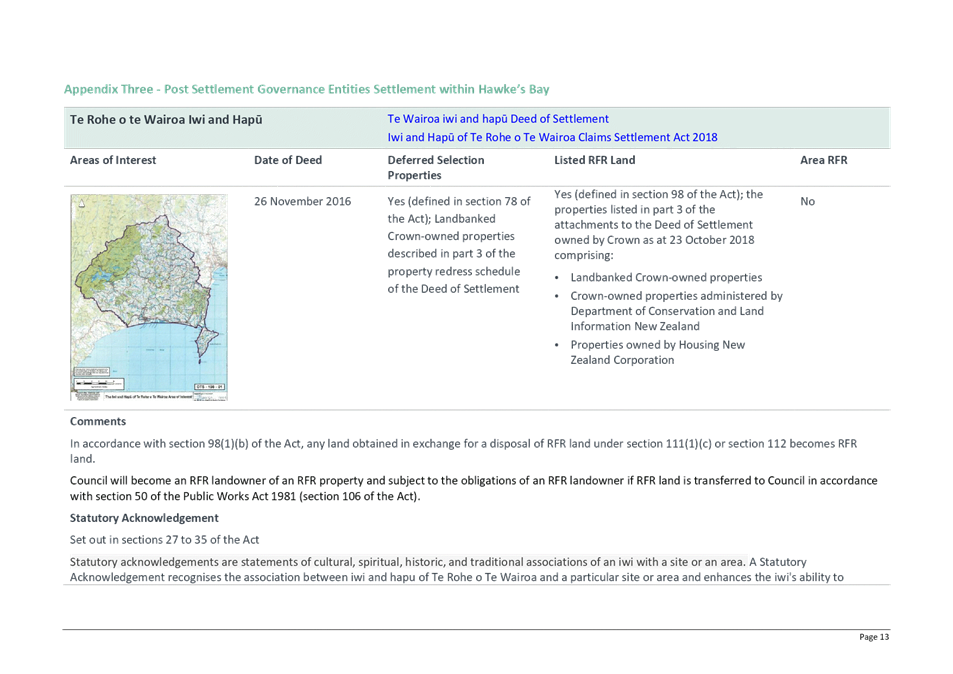Screen dimensions: 953x674
Task: Click the 'Areas of Interest' column header
Action: pyautogui.click(x=113, y=160)
